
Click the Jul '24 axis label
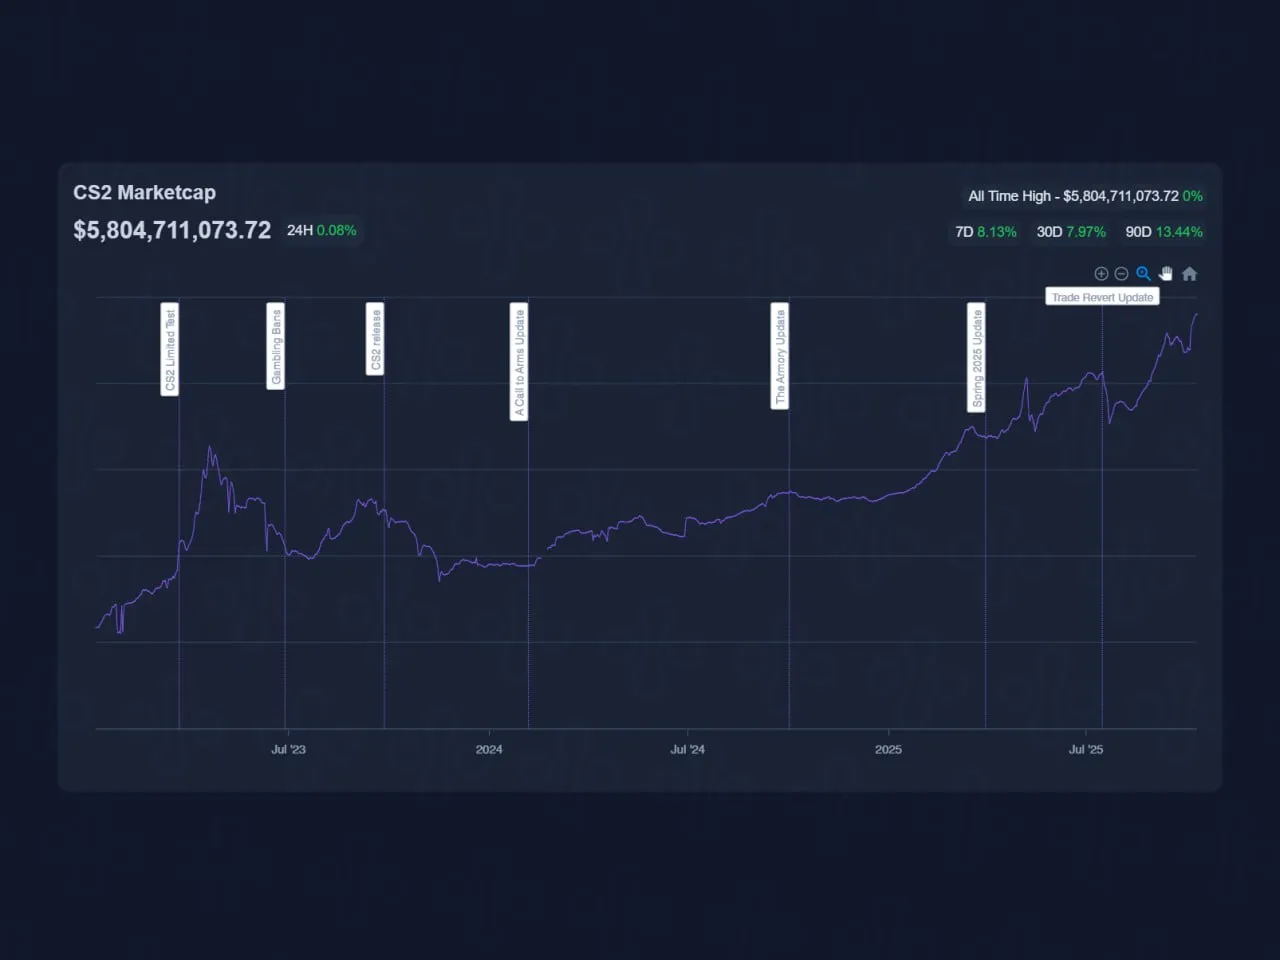687,749
